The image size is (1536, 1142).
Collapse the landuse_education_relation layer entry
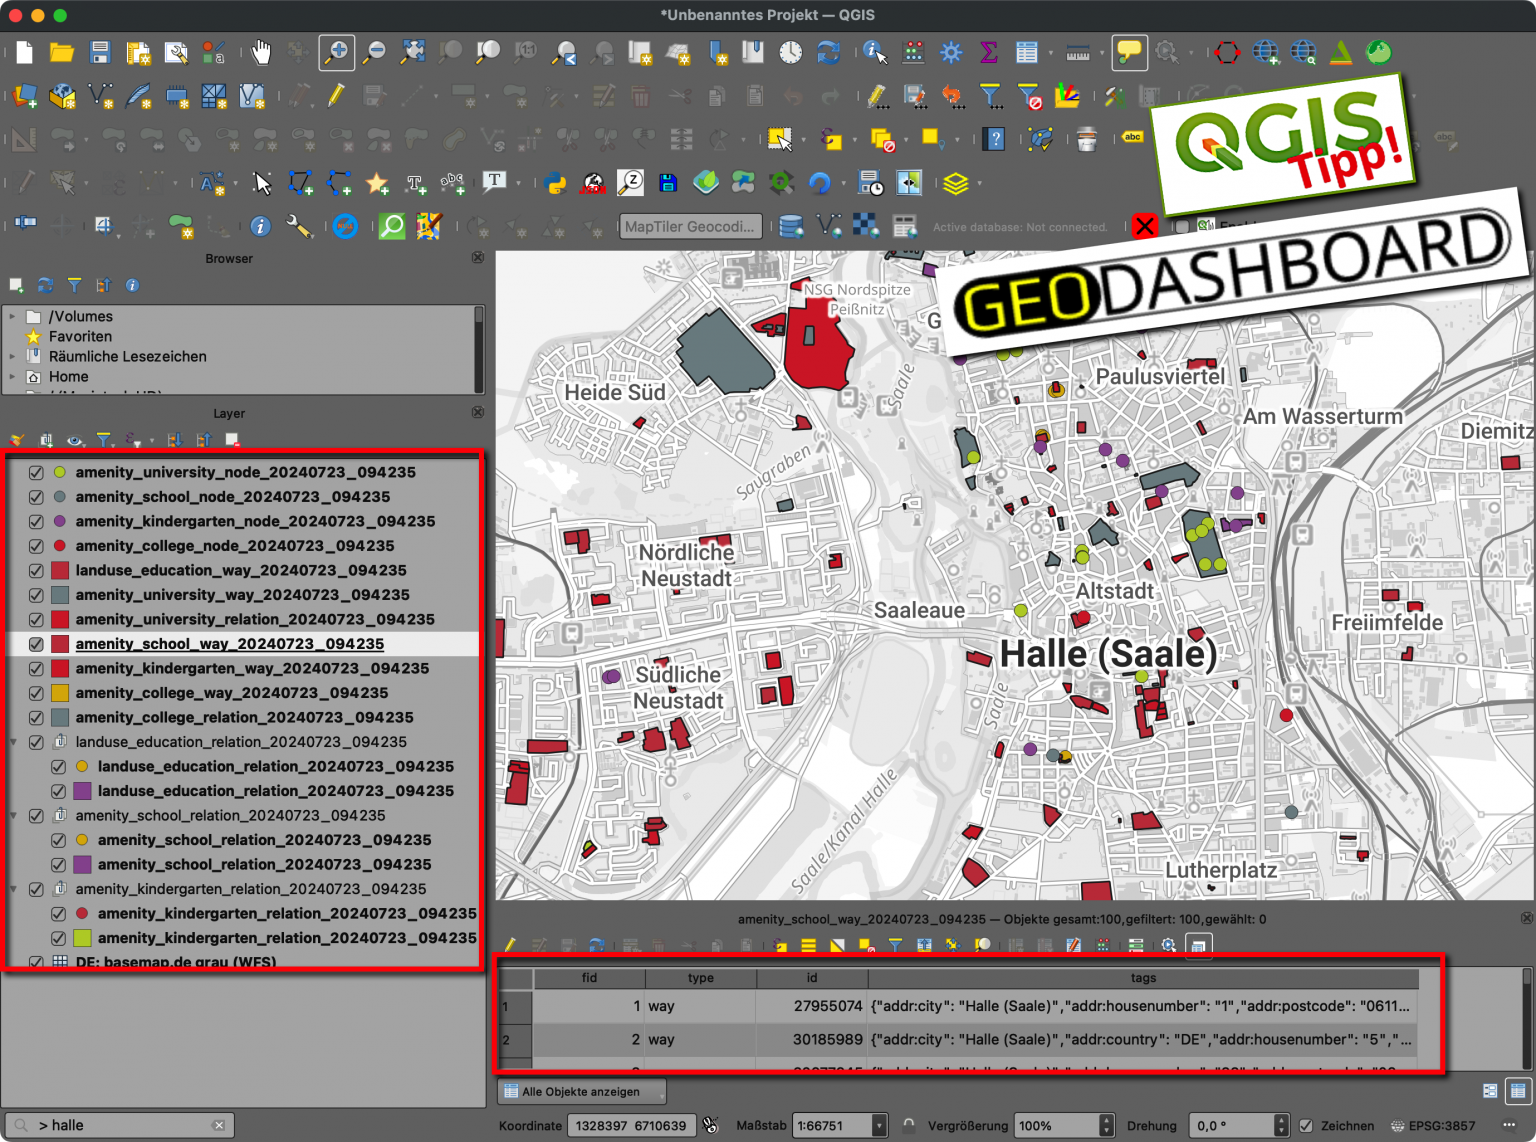coord(14,742)
